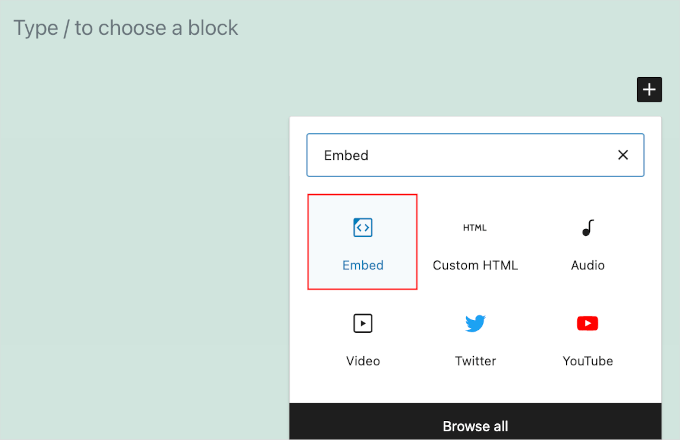This screenshot has width=680, height=440.
Task: Click the black plus block inserter button
Action: click(x=649, y=90)
